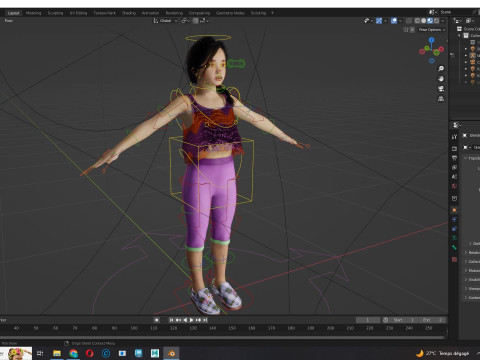
Task: Open the Output properties tab
Action: (454, 158)
